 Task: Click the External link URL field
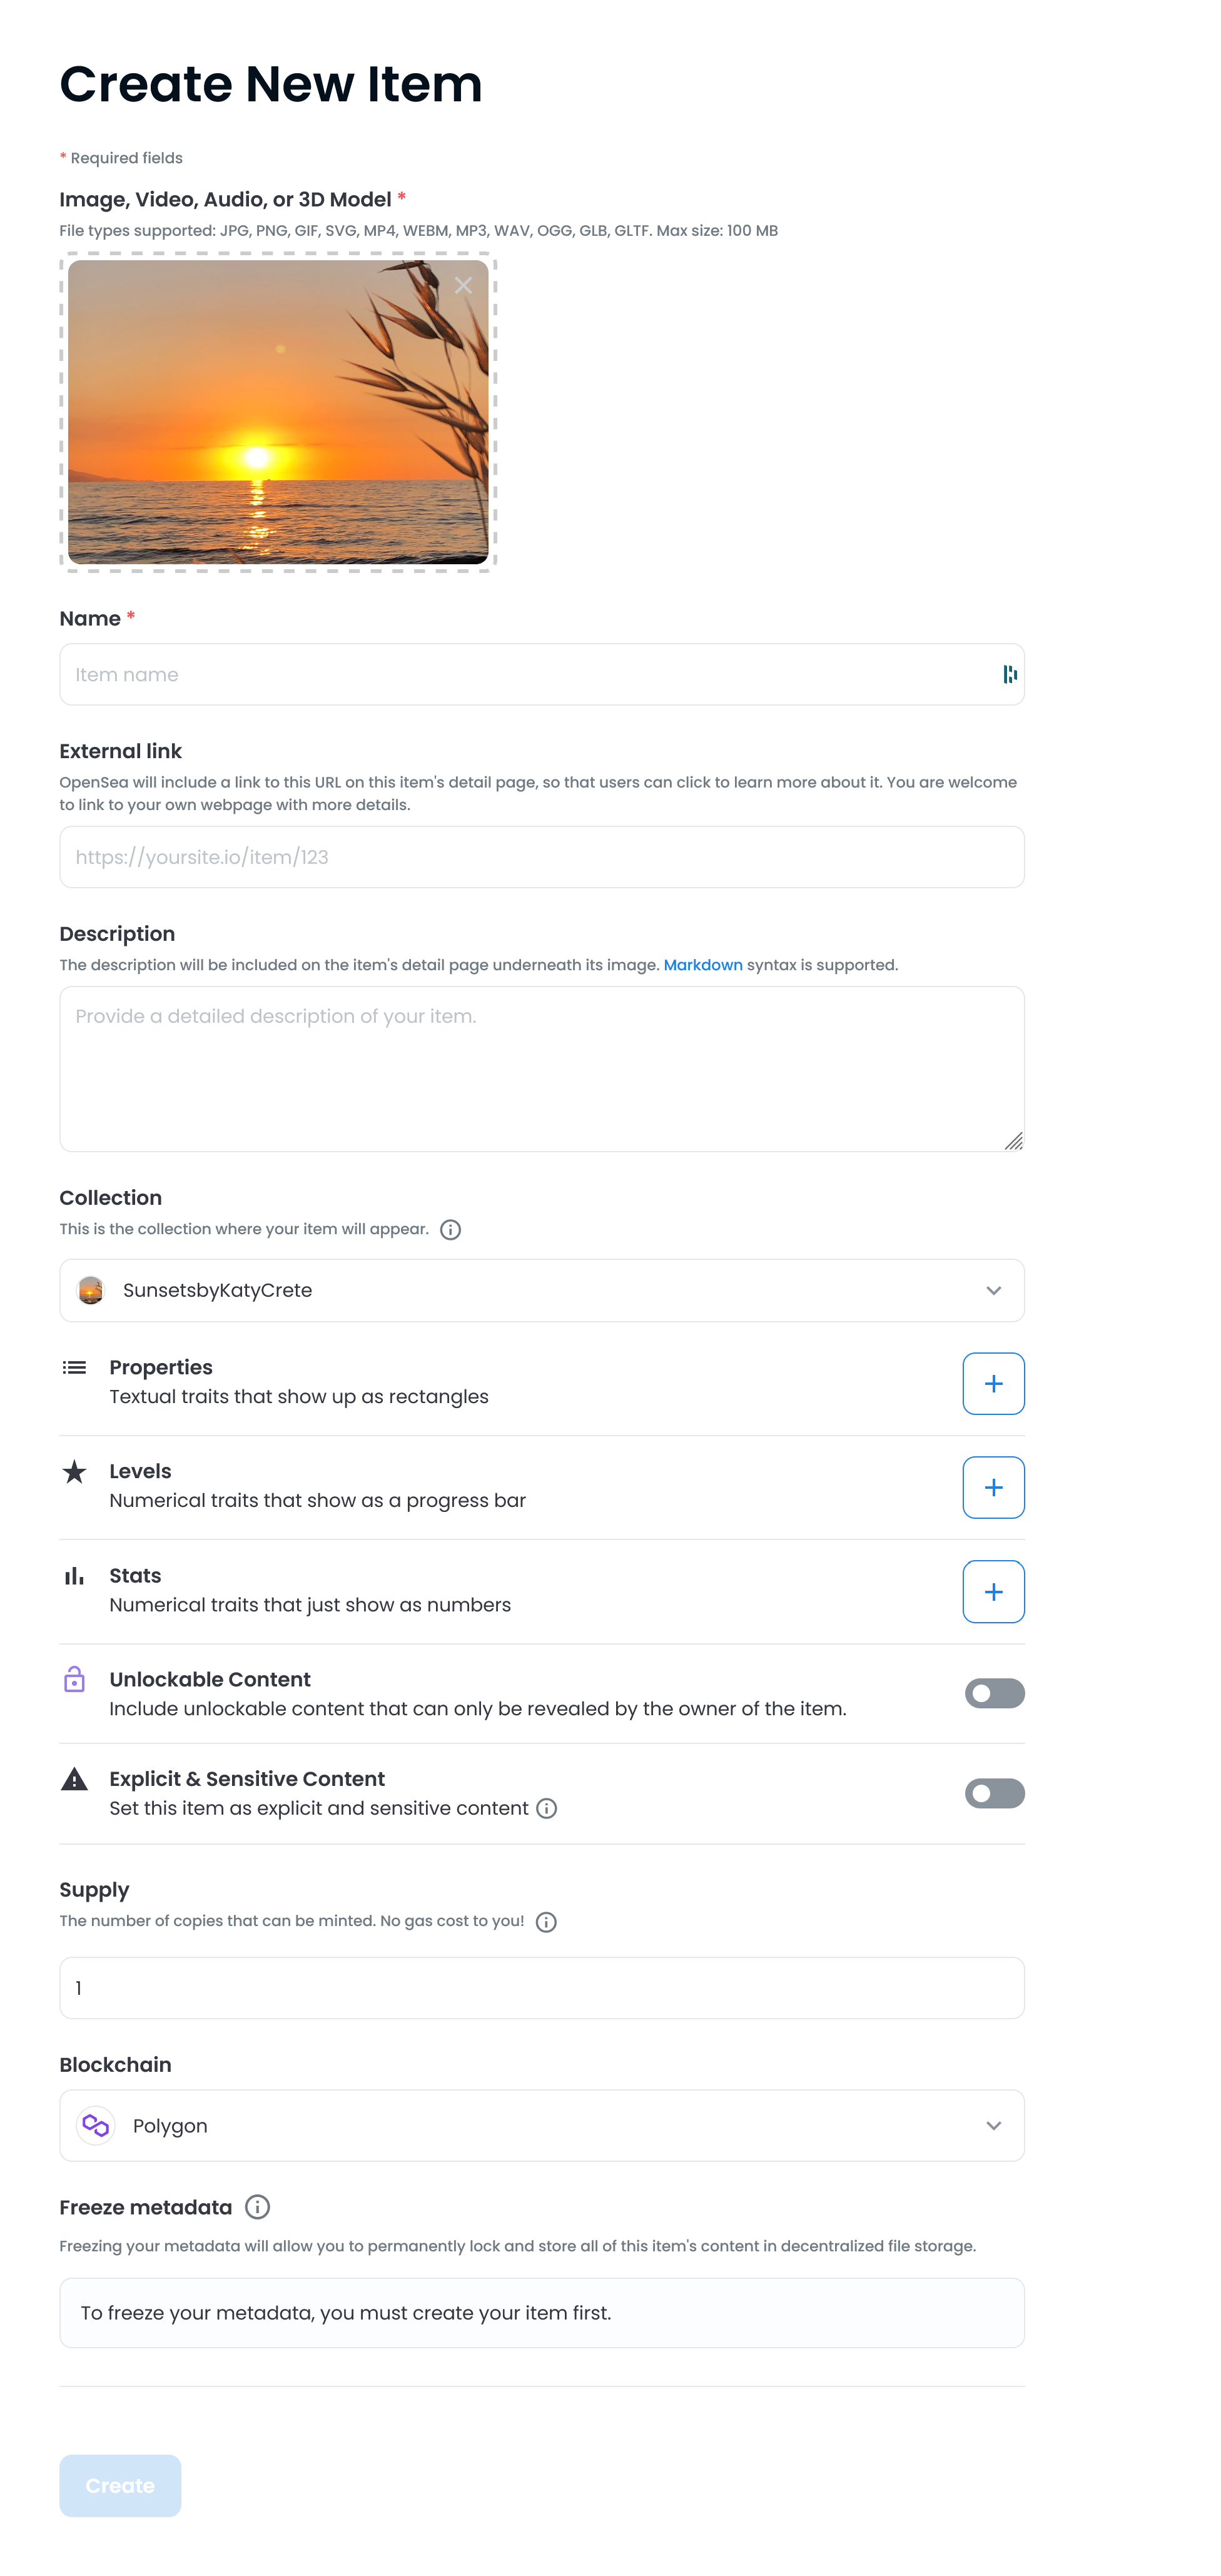point(541,856)
